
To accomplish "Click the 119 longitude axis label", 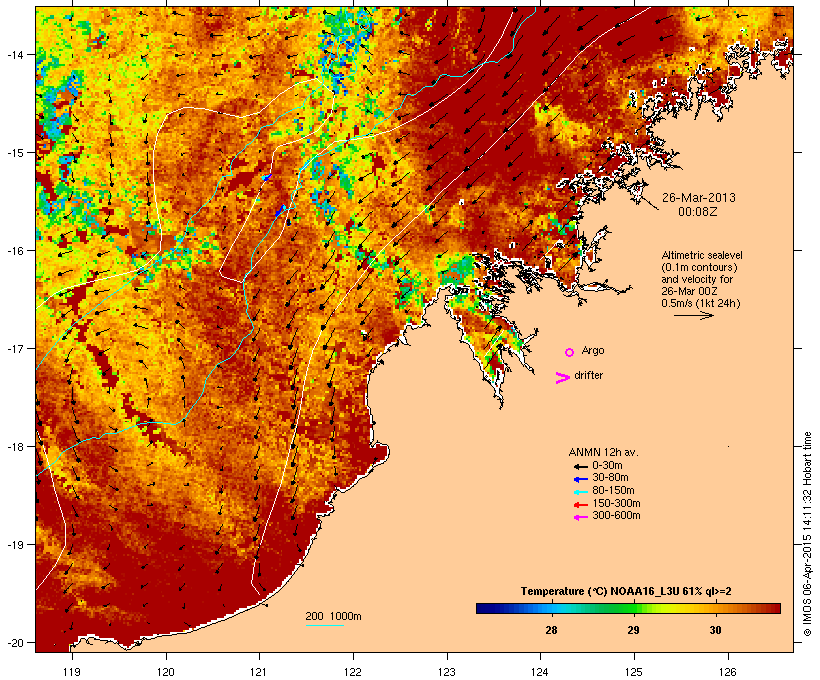I will coord(72,672).
